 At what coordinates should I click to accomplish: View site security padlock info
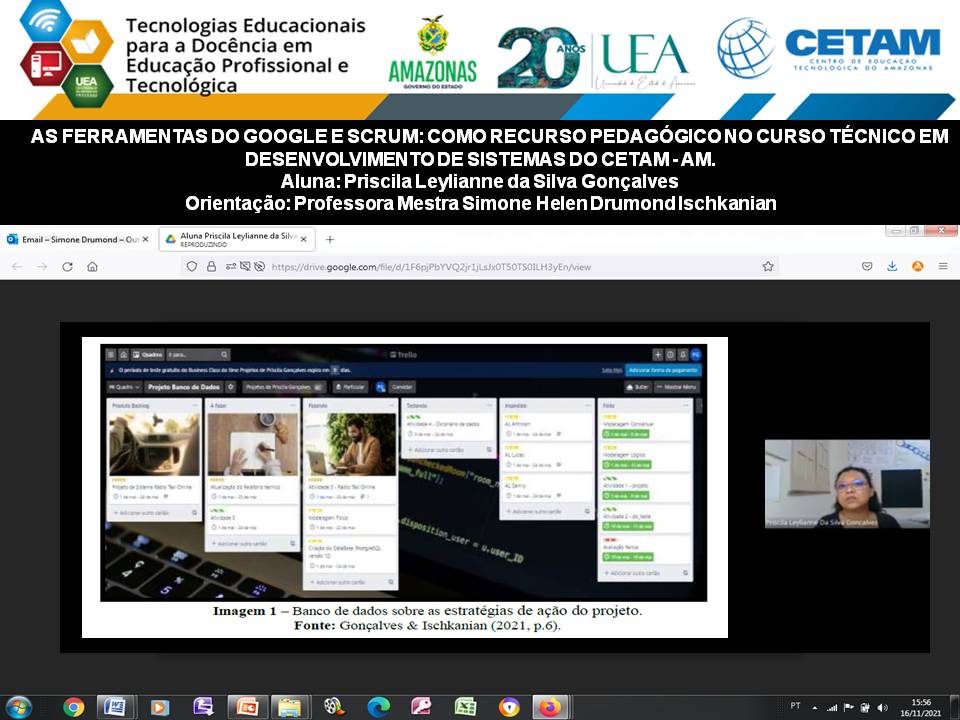(211, 267)
